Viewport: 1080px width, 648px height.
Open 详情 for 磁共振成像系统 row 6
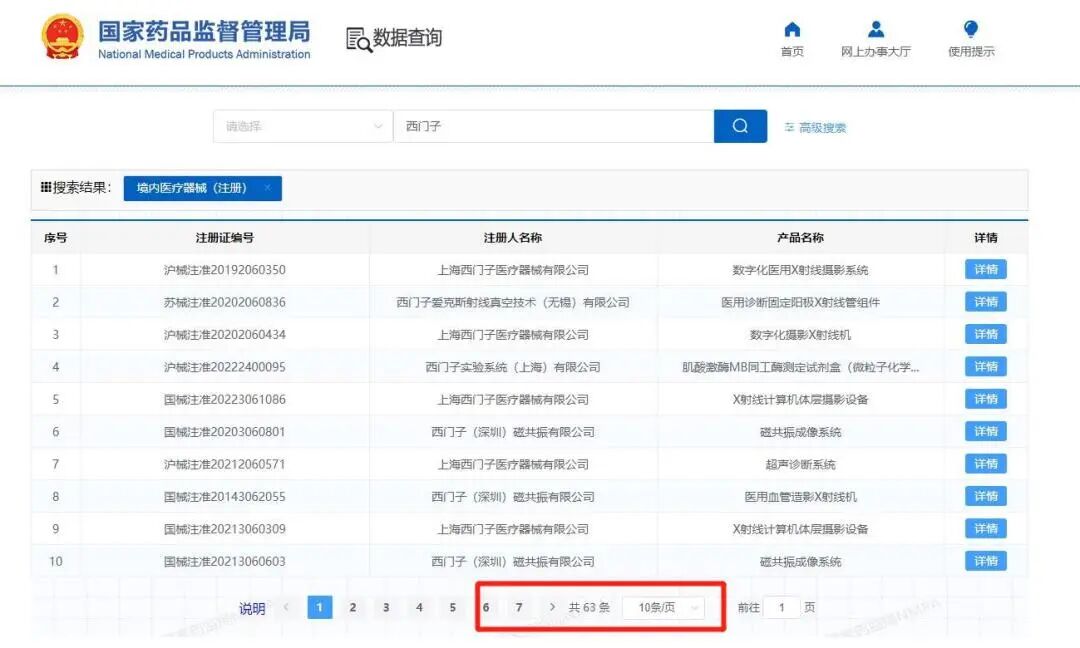pyautogui.click(x=985, y=431)
